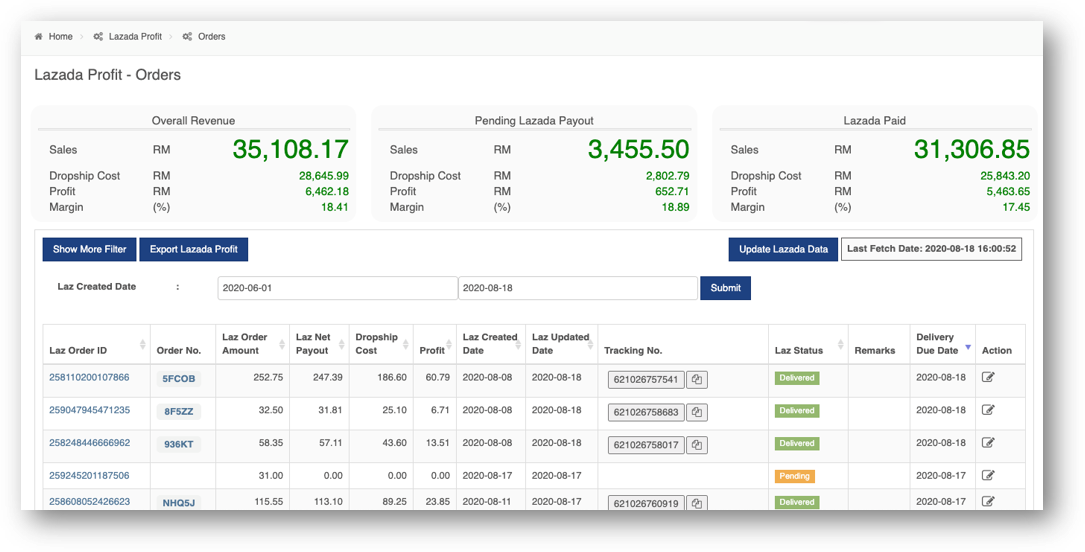
Task: Click order number 936KT
Action: [179, 444]
